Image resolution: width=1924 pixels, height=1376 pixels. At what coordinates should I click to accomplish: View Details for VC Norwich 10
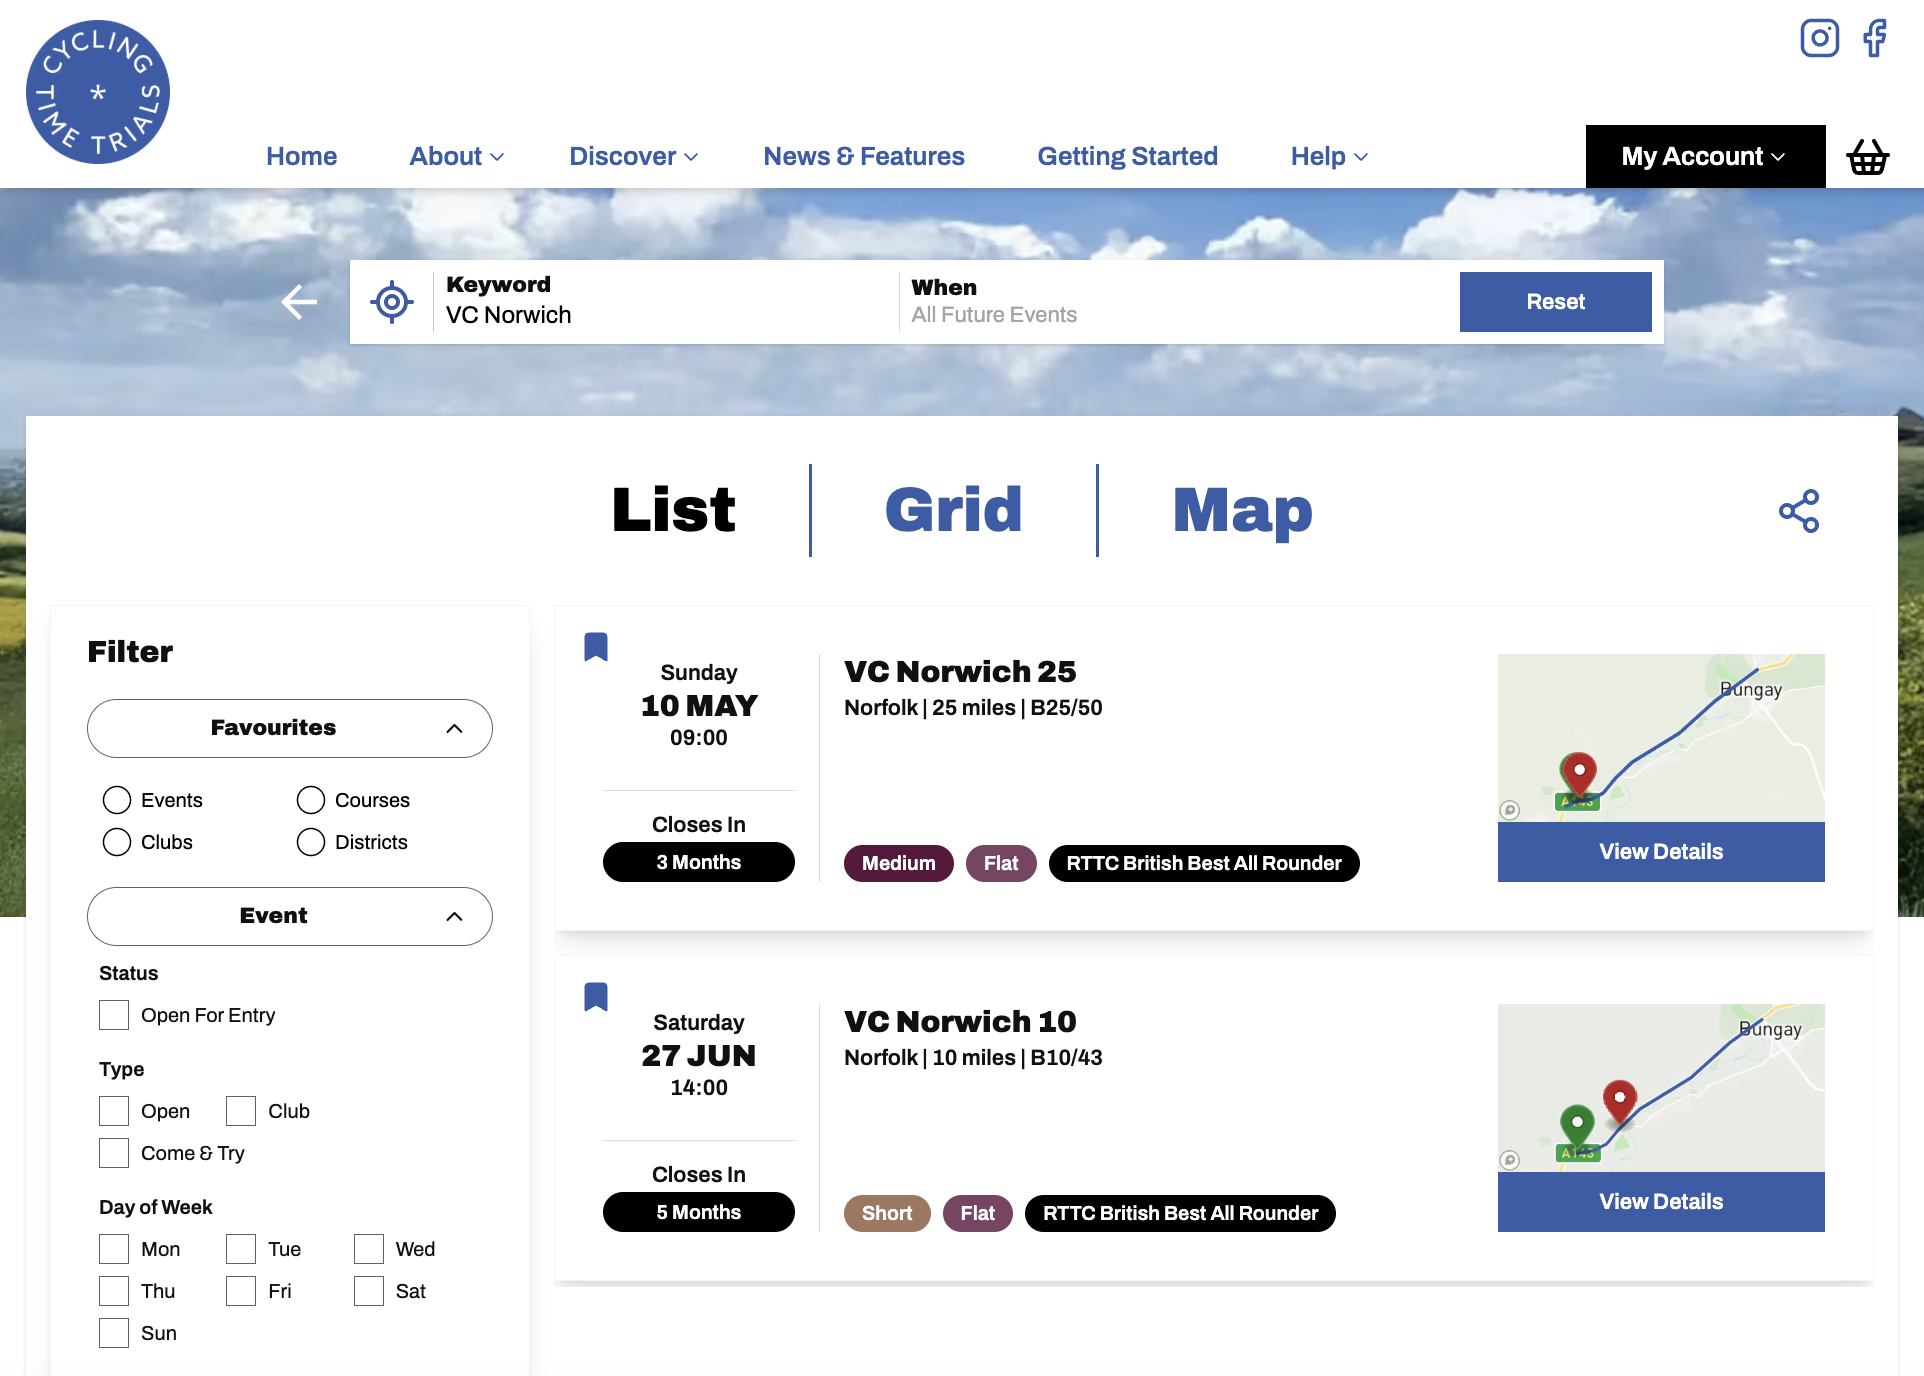click(x=1660, y=1202)
